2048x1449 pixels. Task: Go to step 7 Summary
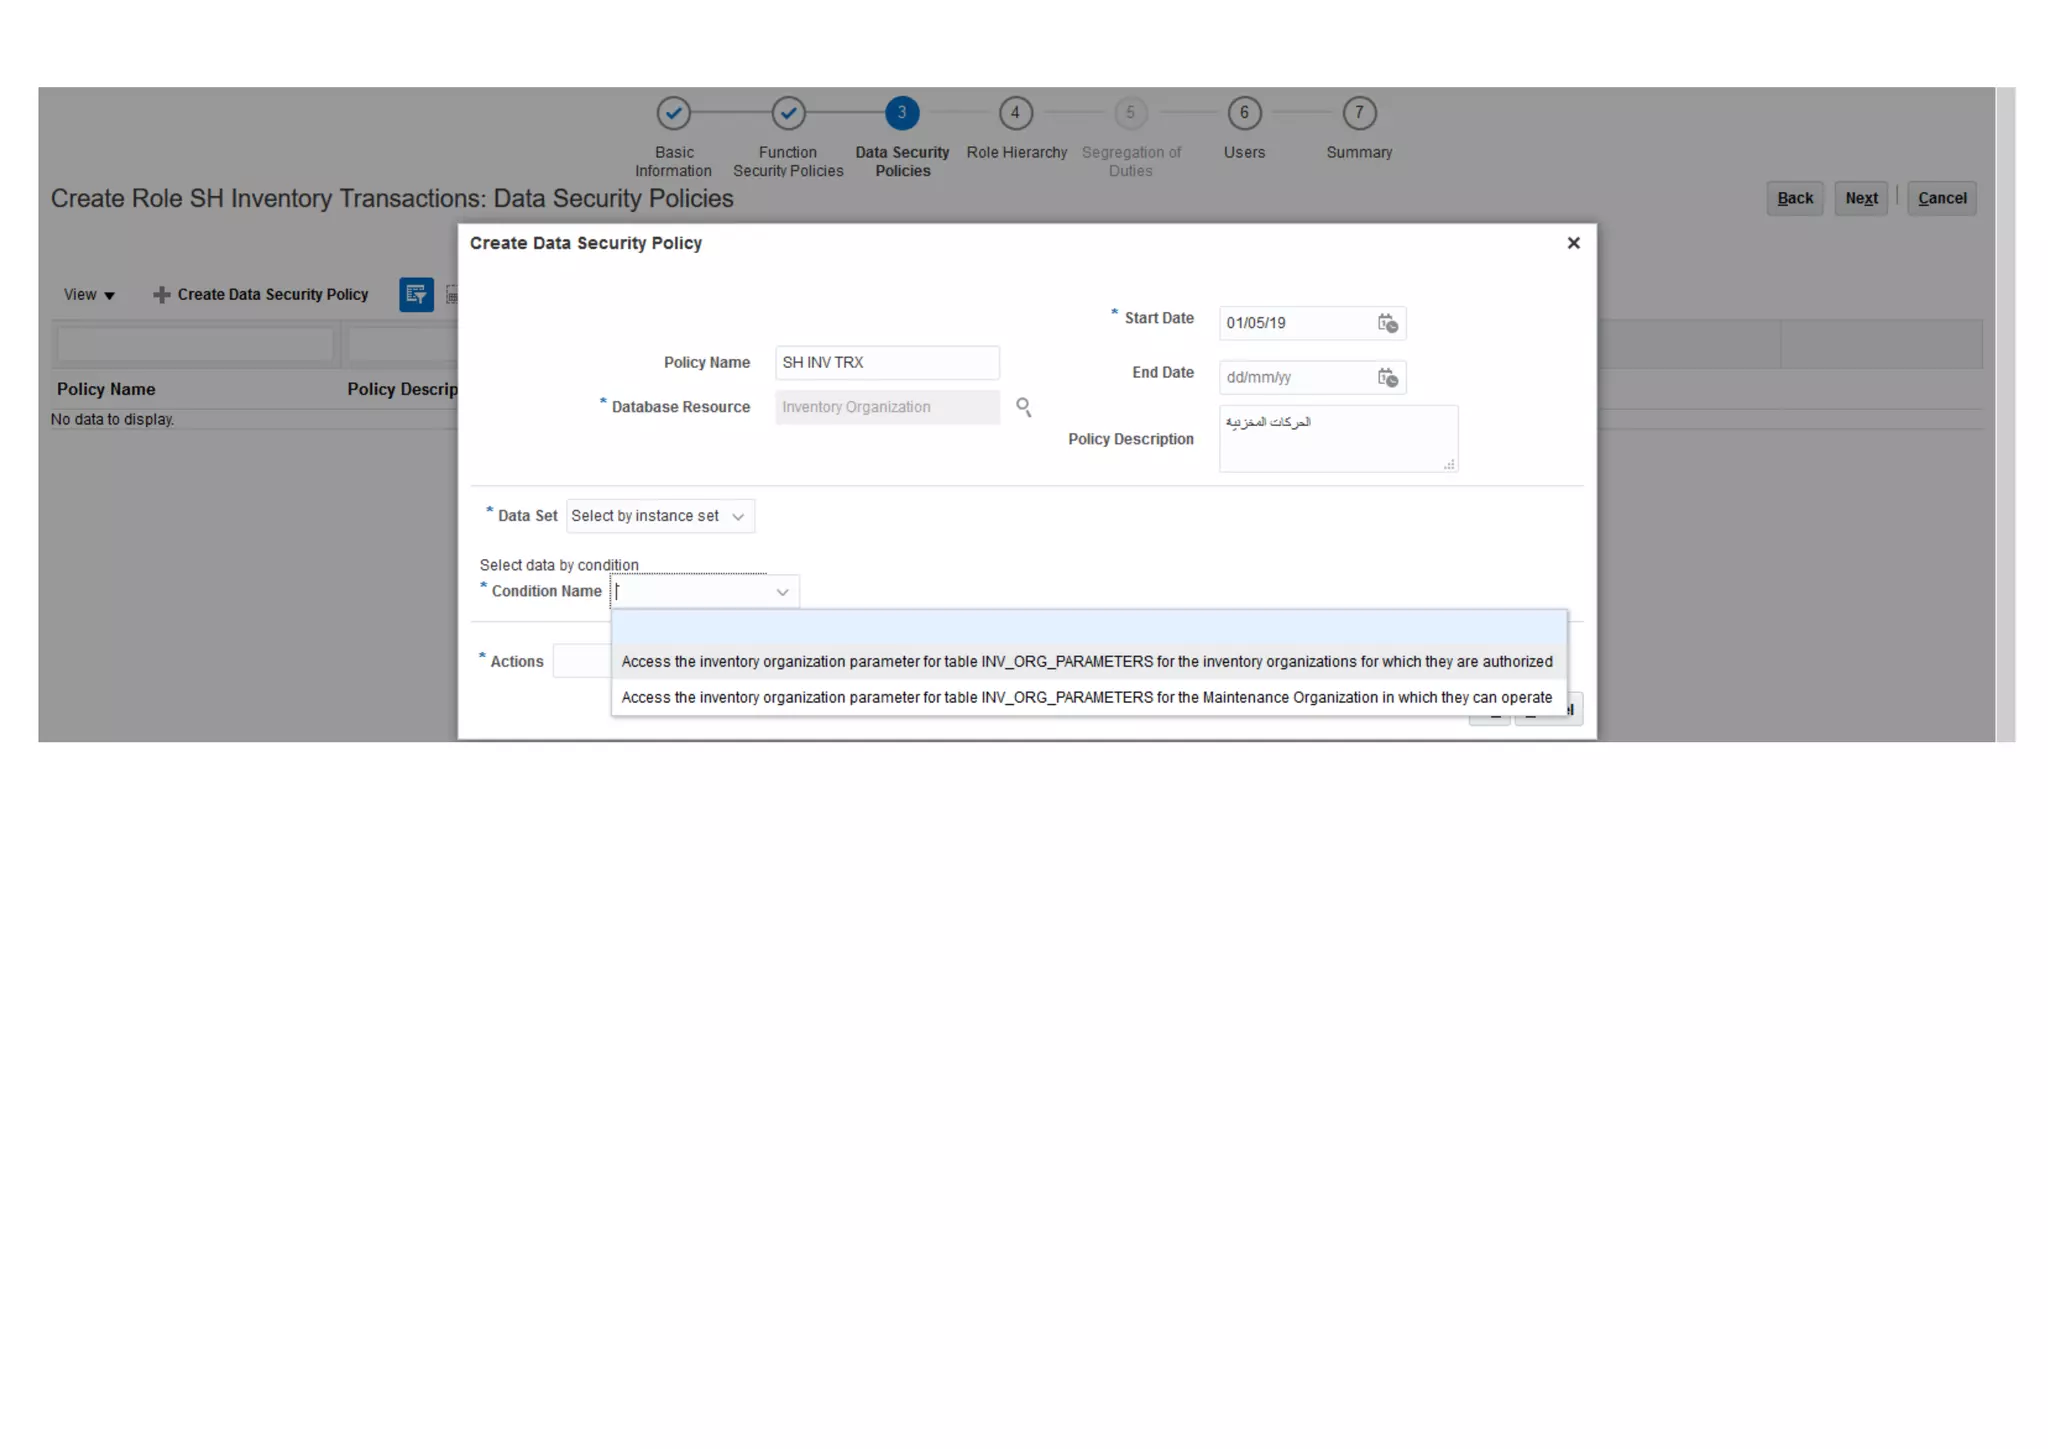point(1359,113)
